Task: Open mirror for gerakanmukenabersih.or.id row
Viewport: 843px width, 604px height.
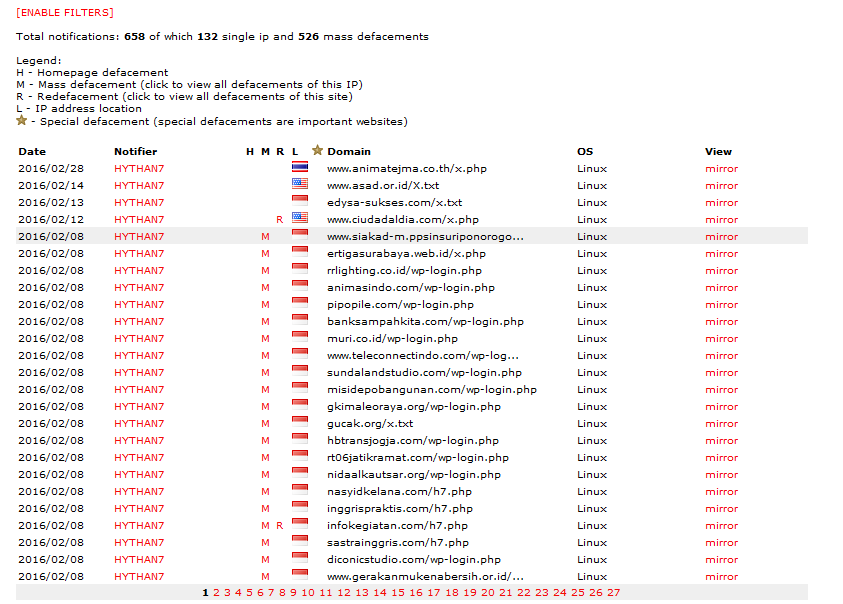Action: pyautogui.click(x=721, y=577)
